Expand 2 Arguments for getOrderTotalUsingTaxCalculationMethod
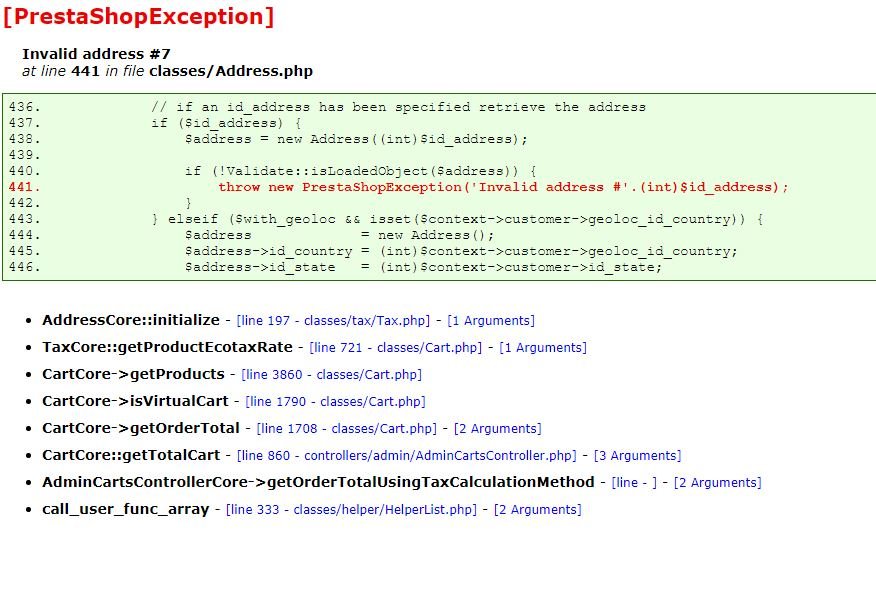This screenshot has height=592, width=876. click(x=717, y=483)
